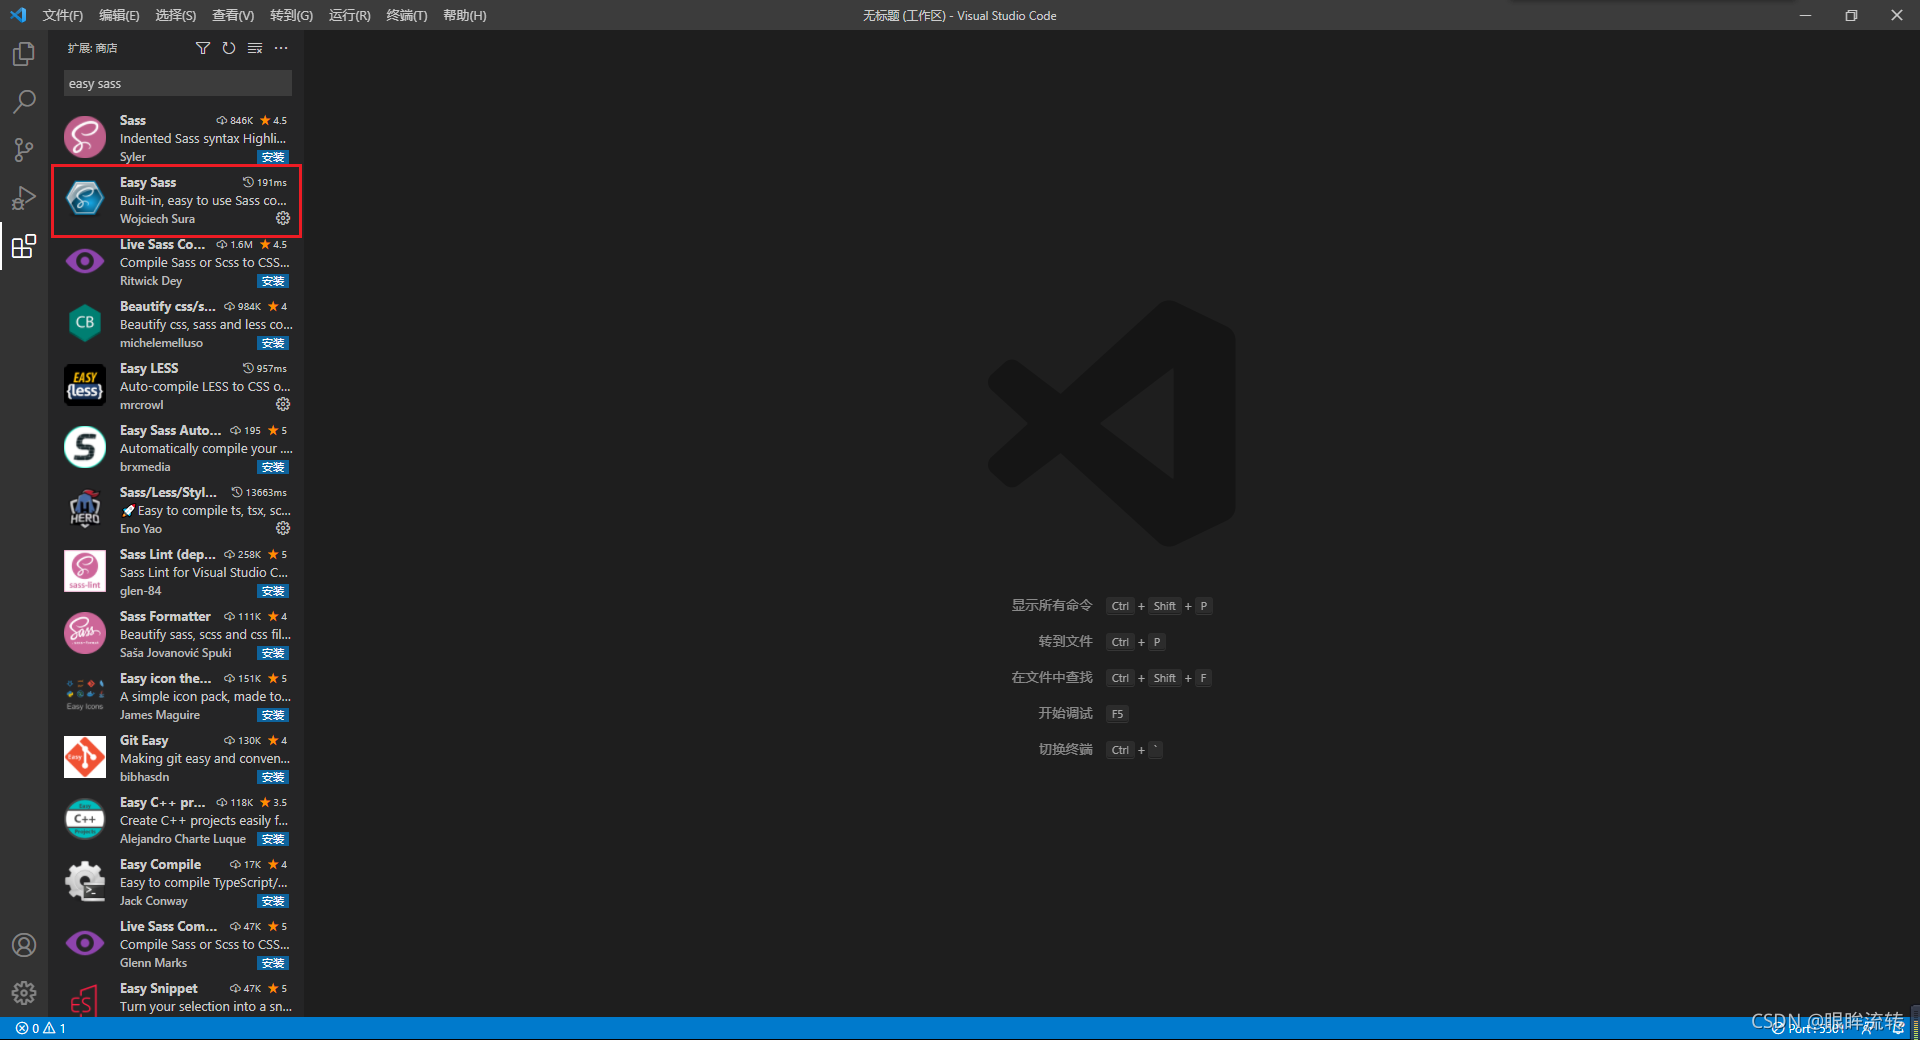This screenshot has width=1920, height=1040.
Task: Open the Accounts menu icon
Action: [x=24, y=945]
